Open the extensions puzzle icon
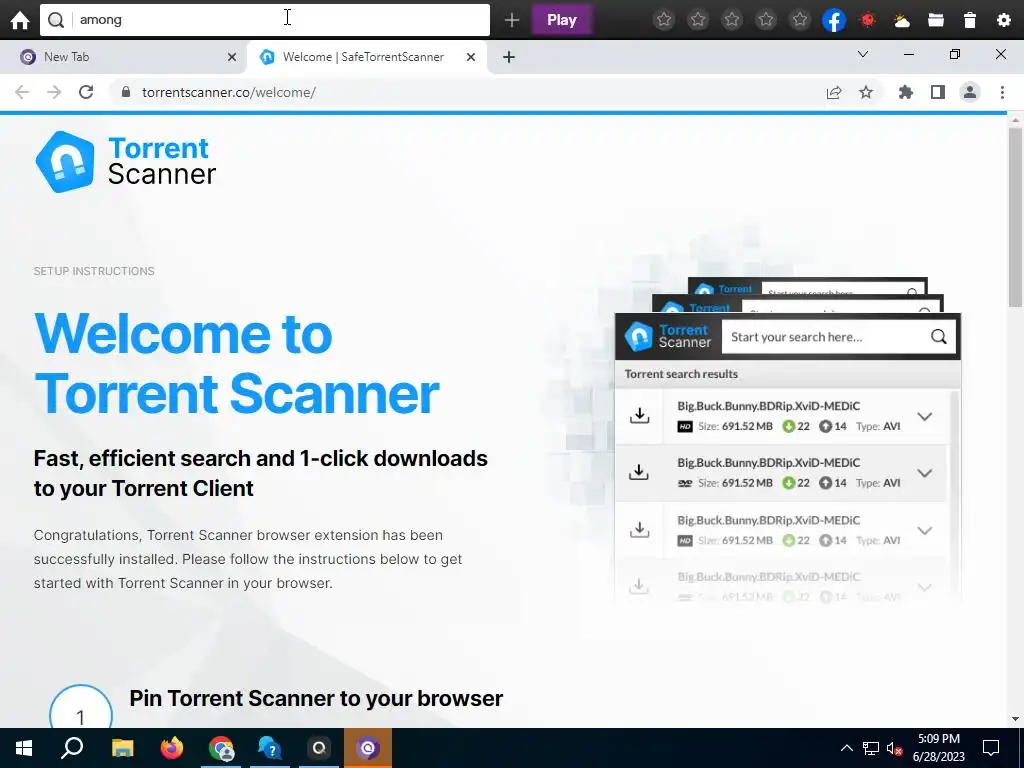 click(x=905, y=92)
